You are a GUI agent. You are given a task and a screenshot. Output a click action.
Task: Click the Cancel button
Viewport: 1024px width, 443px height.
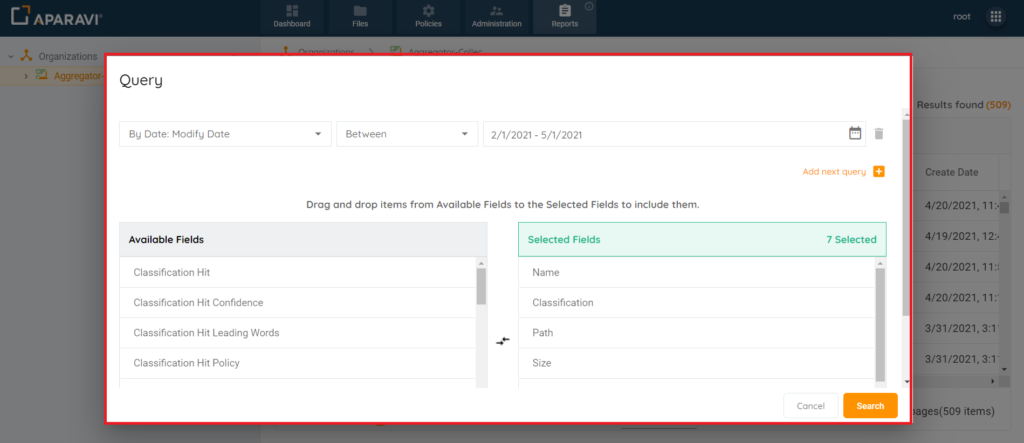tap(810, 406)
